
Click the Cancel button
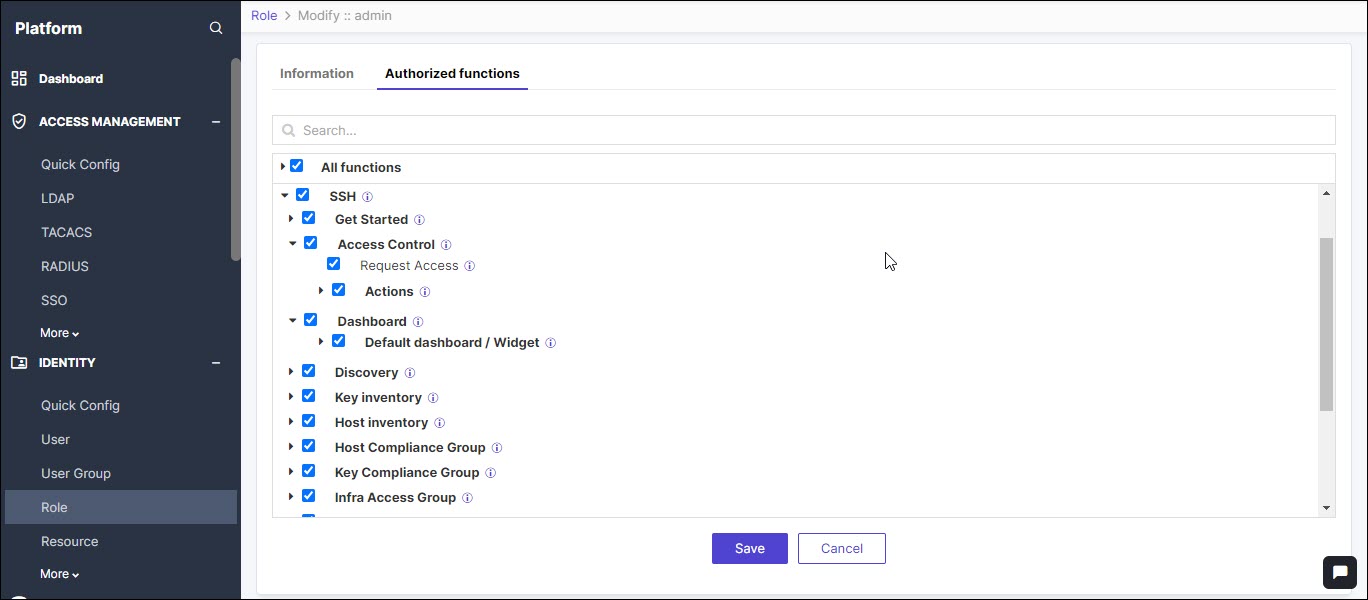(842, 548)
